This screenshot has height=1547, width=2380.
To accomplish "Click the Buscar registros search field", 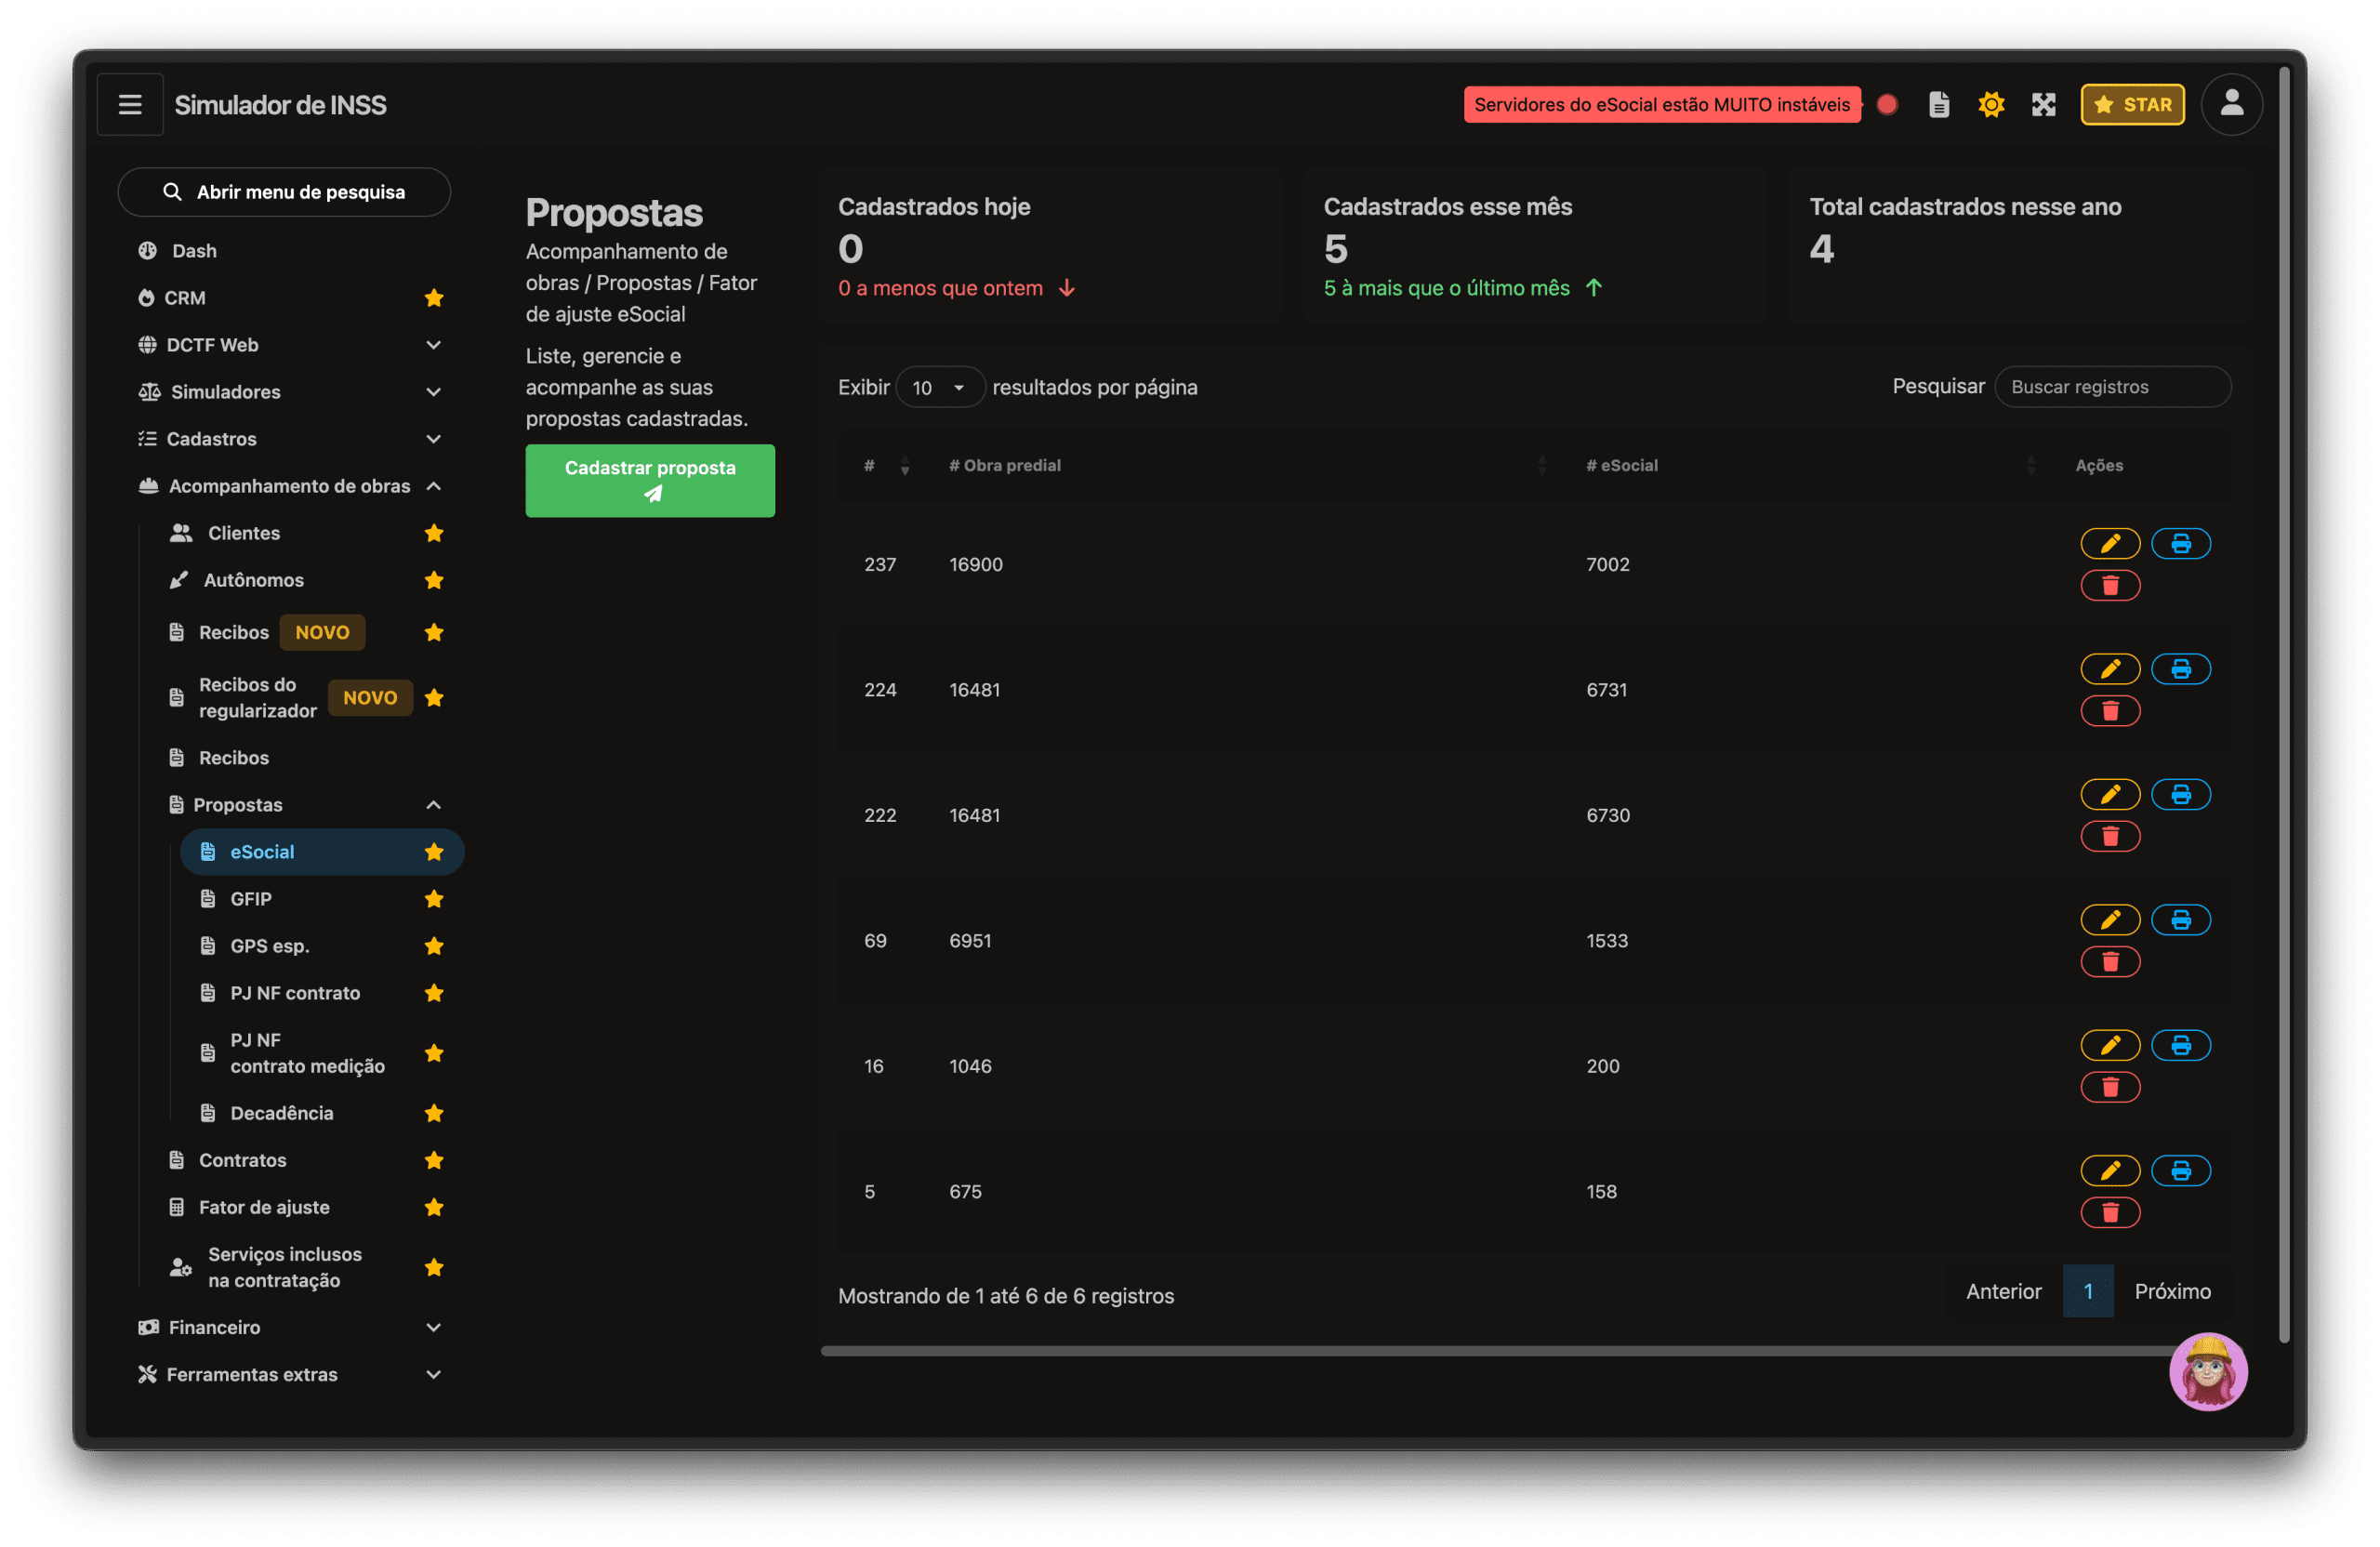I will click(2112, 387).
